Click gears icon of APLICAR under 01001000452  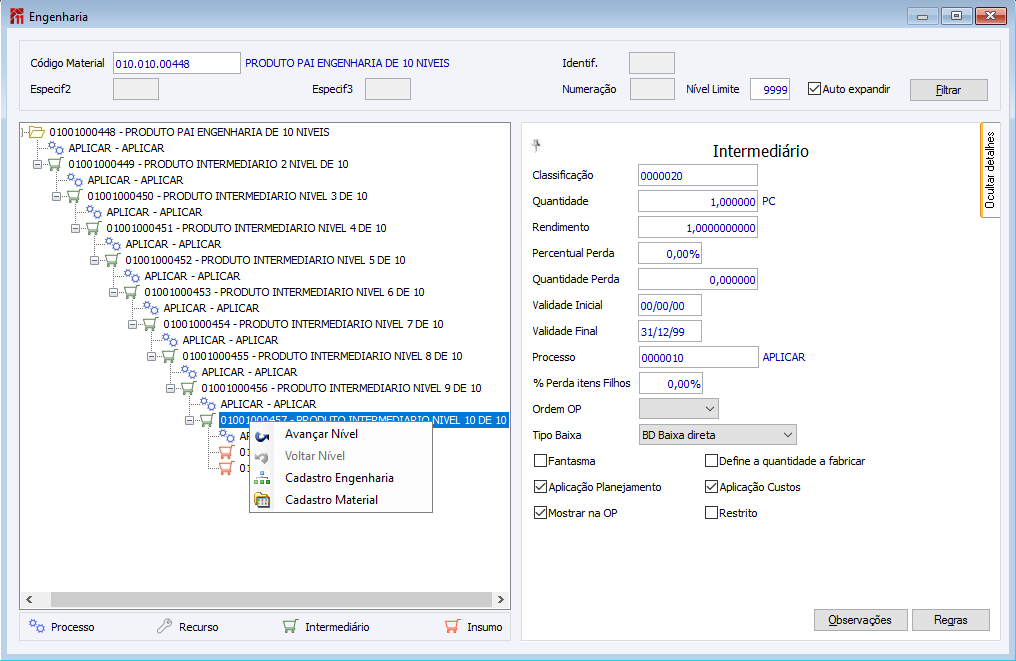click(132, 276)
